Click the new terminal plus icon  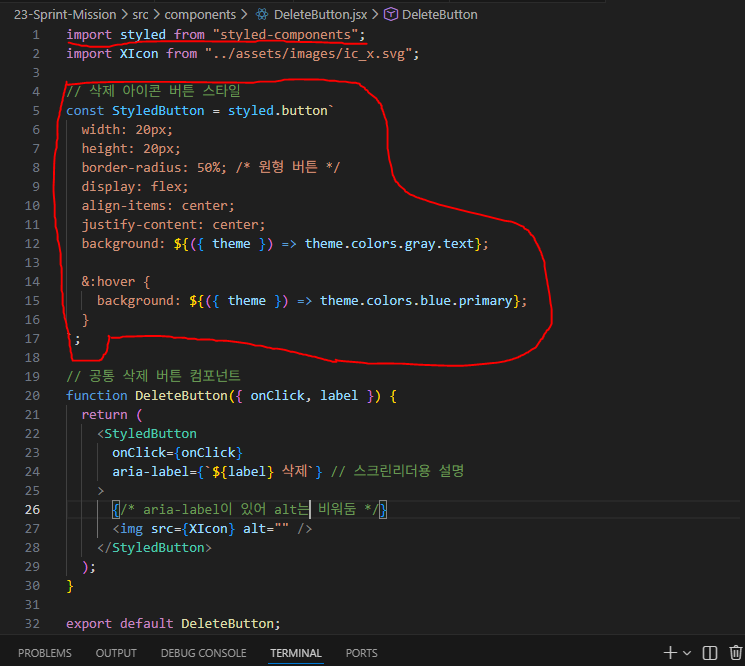pyautogui.click(x=670, y=653)
